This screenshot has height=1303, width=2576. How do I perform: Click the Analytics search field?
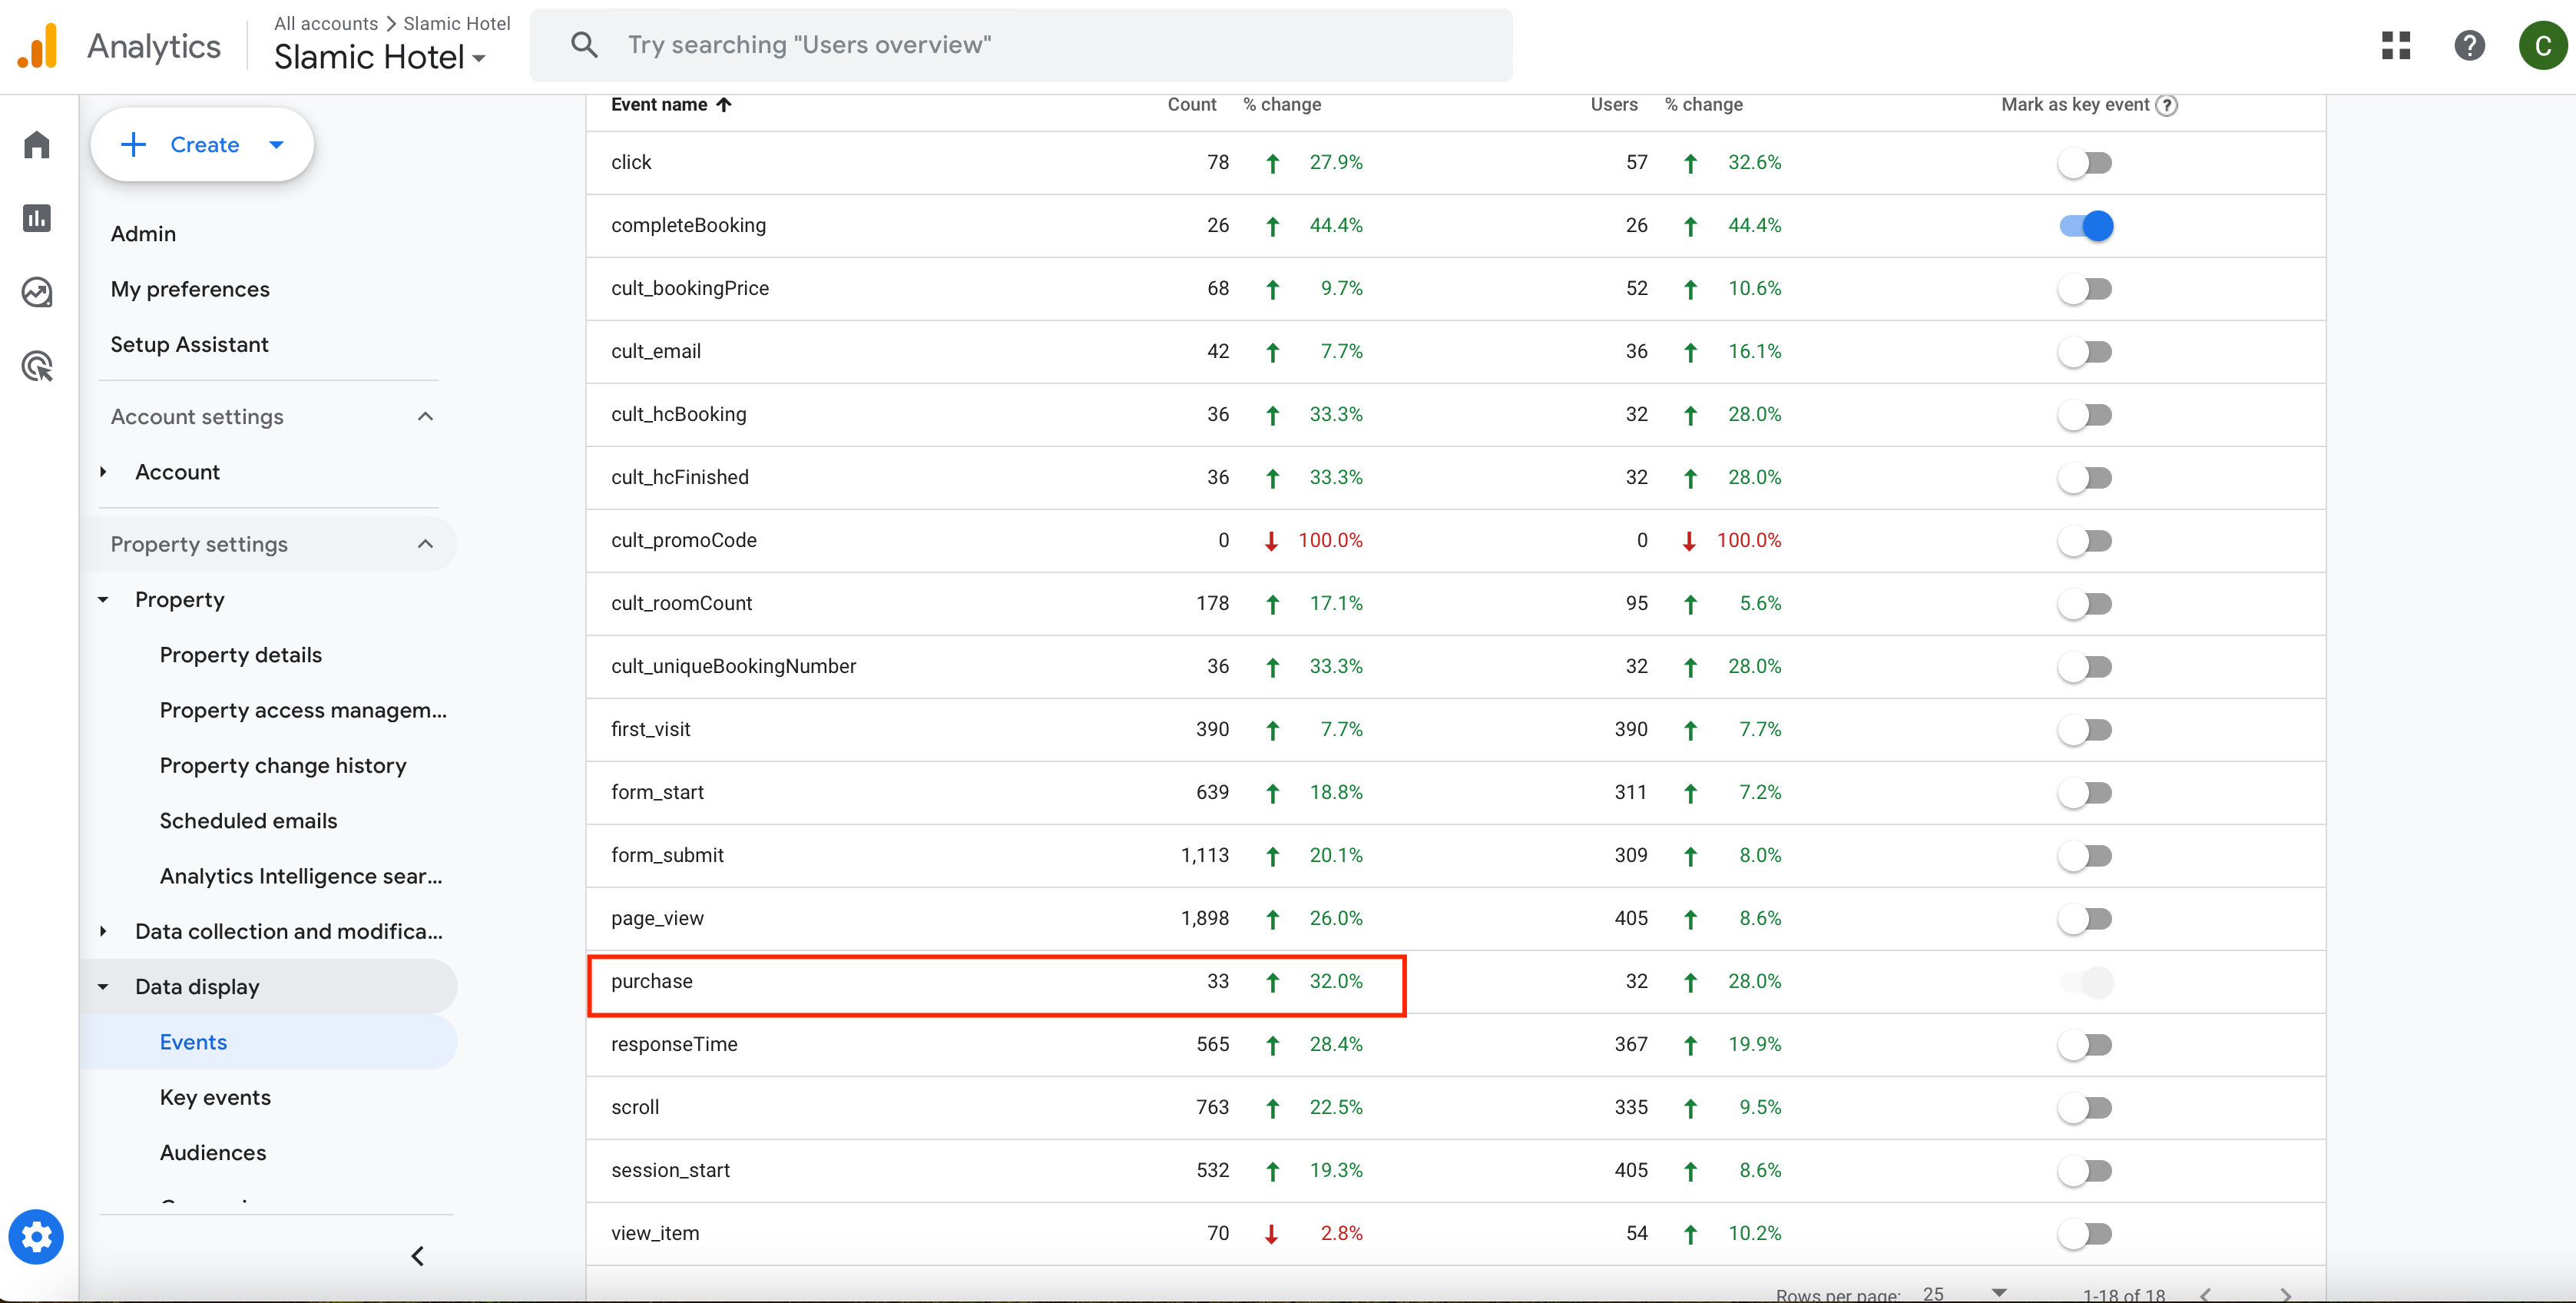click(x=1020, y=45)
